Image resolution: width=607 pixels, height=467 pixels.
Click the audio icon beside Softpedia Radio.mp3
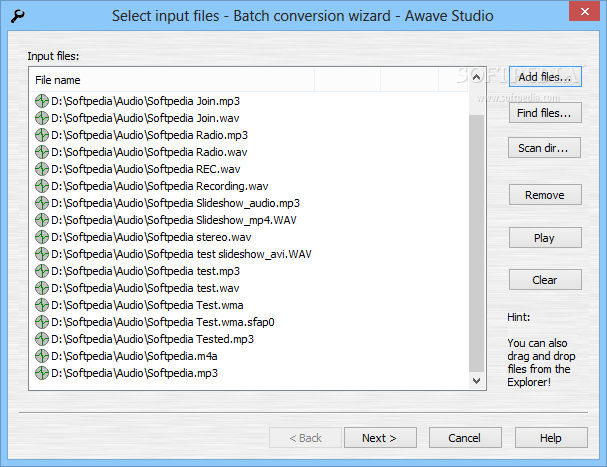[41, 135]
